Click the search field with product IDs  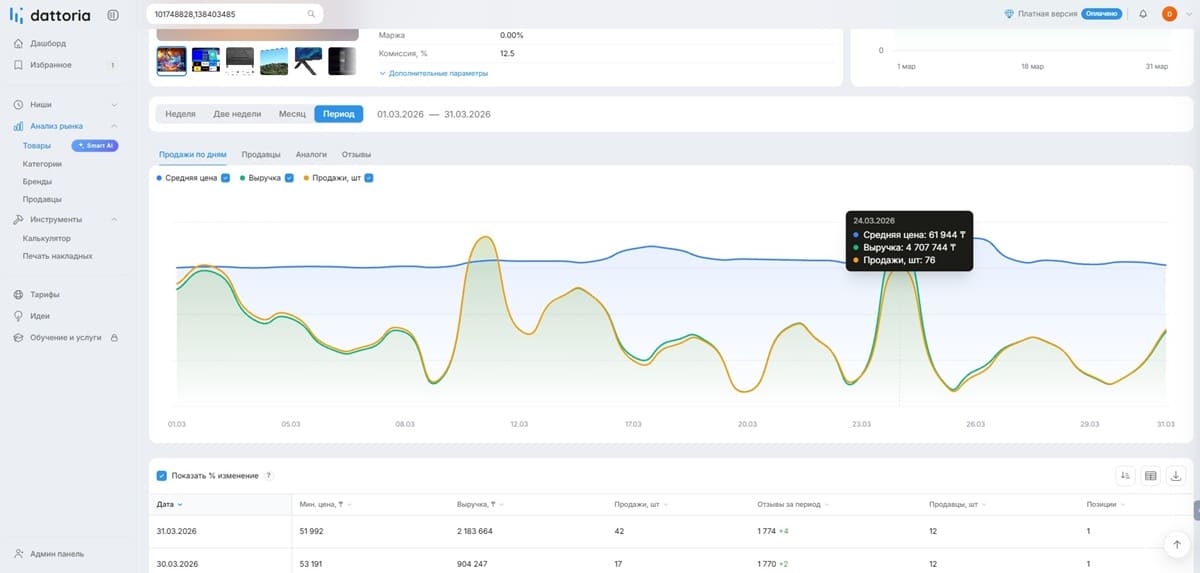point(234,14)
